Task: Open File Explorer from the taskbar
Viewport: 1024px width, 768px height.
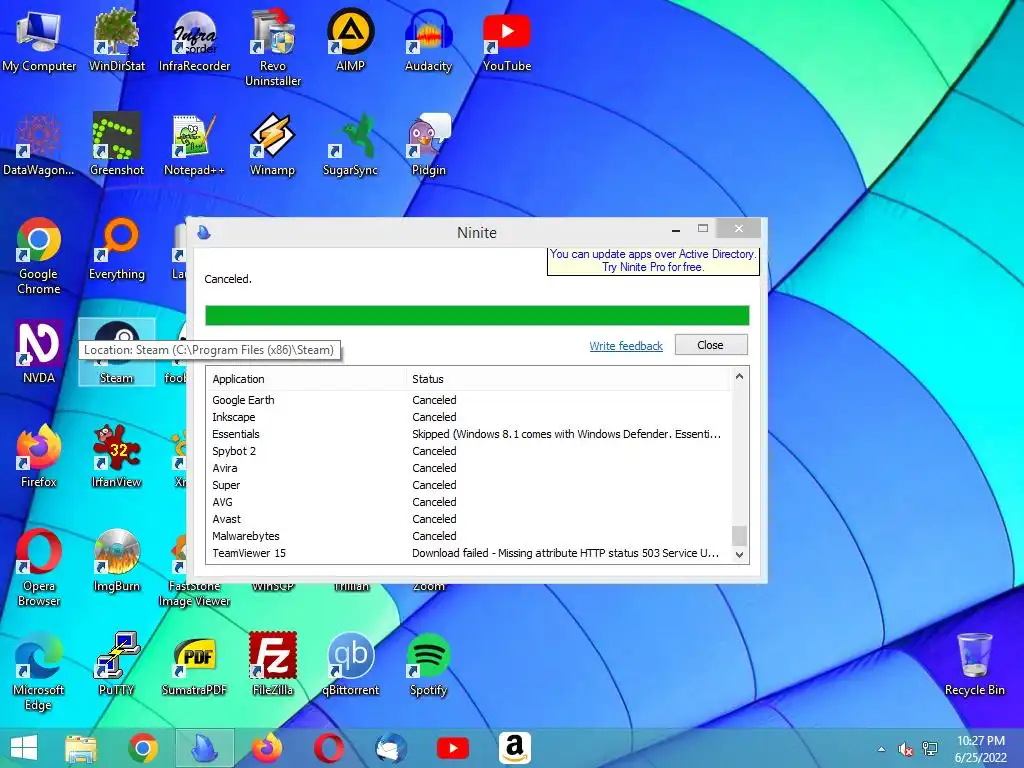Action: [x=81, y=748]
